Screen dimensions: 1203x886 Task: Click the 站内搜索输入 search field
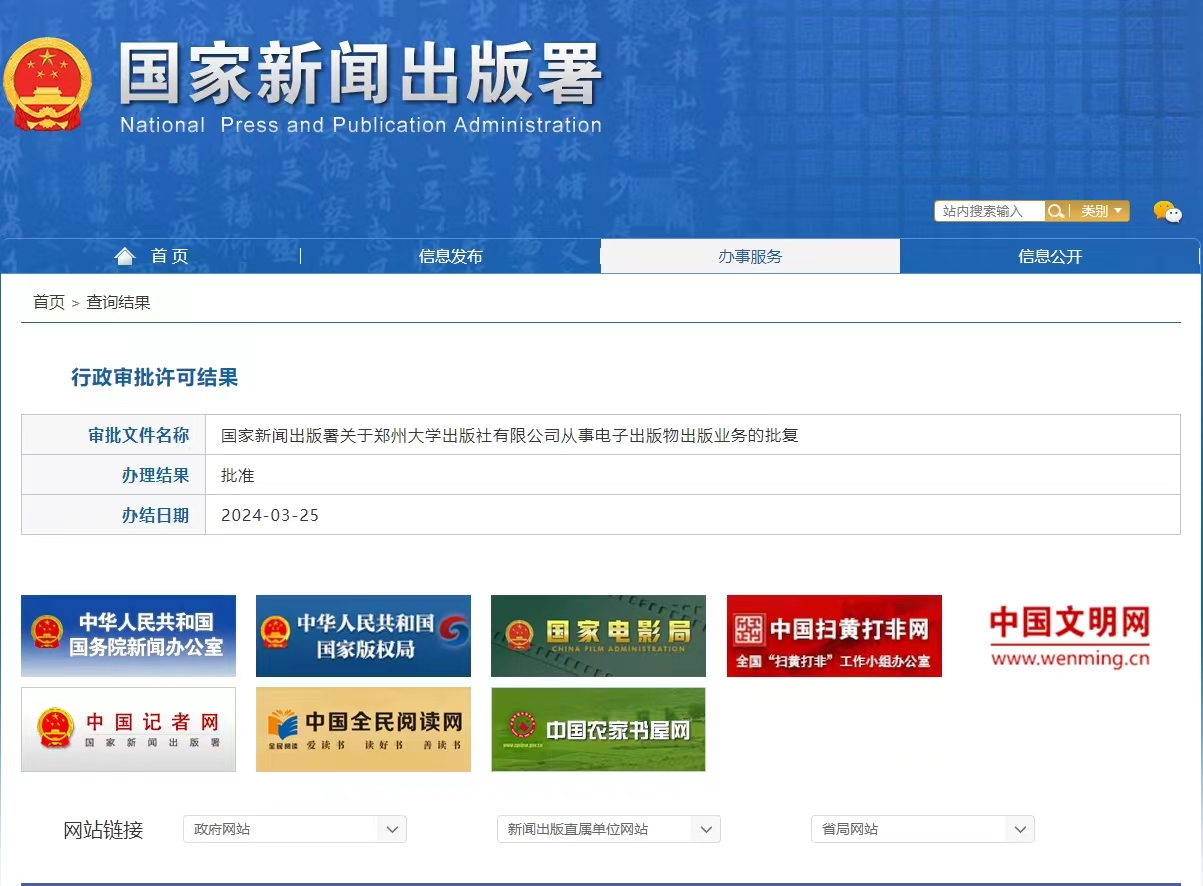[x=989, y=211]
